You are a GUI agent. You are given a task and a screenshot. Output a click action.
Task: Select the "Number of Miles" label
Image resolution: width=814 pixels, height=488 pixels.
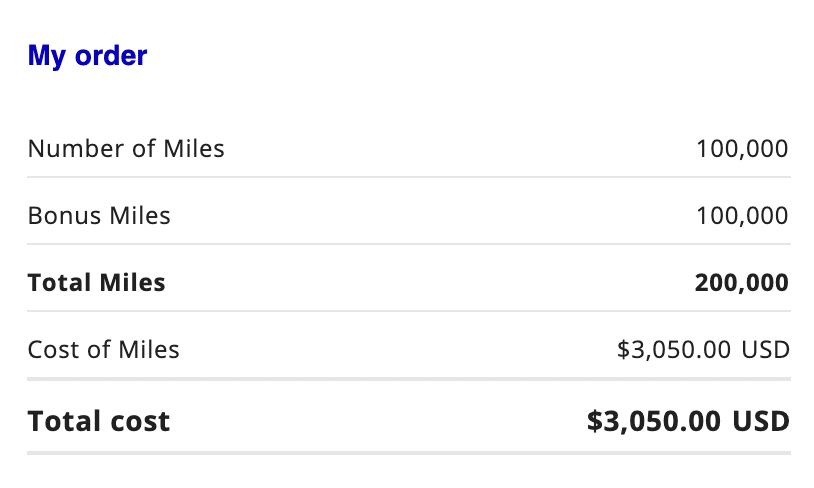126,149
